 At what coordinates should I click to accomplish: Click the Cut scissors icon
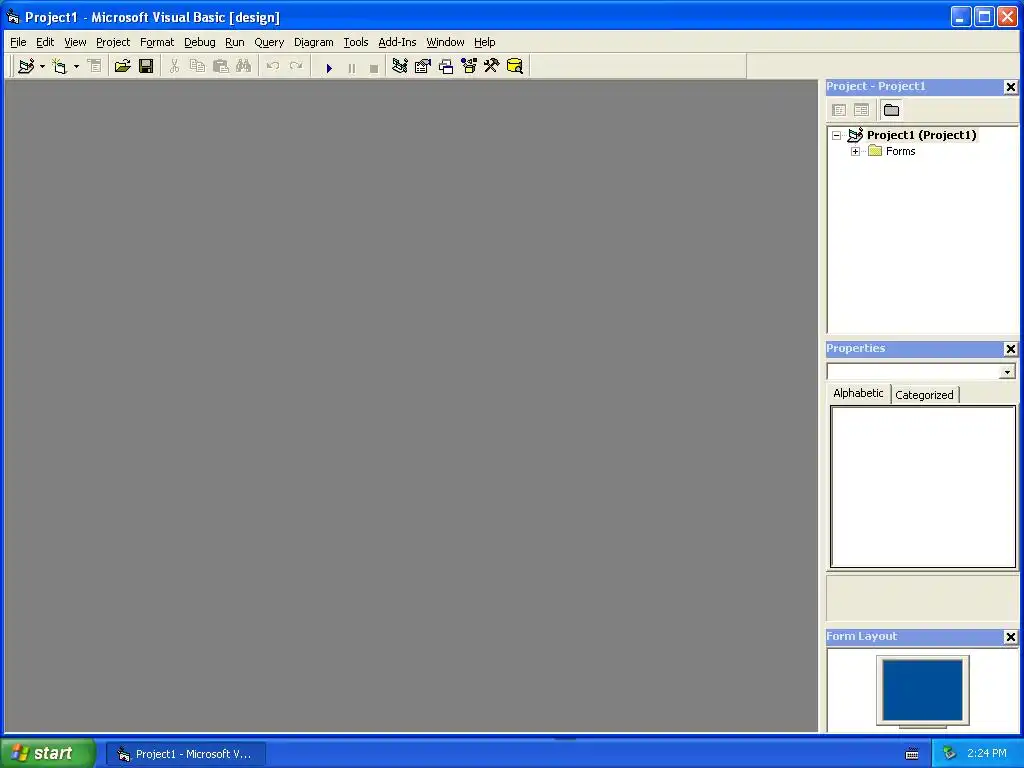coord(174,66)
